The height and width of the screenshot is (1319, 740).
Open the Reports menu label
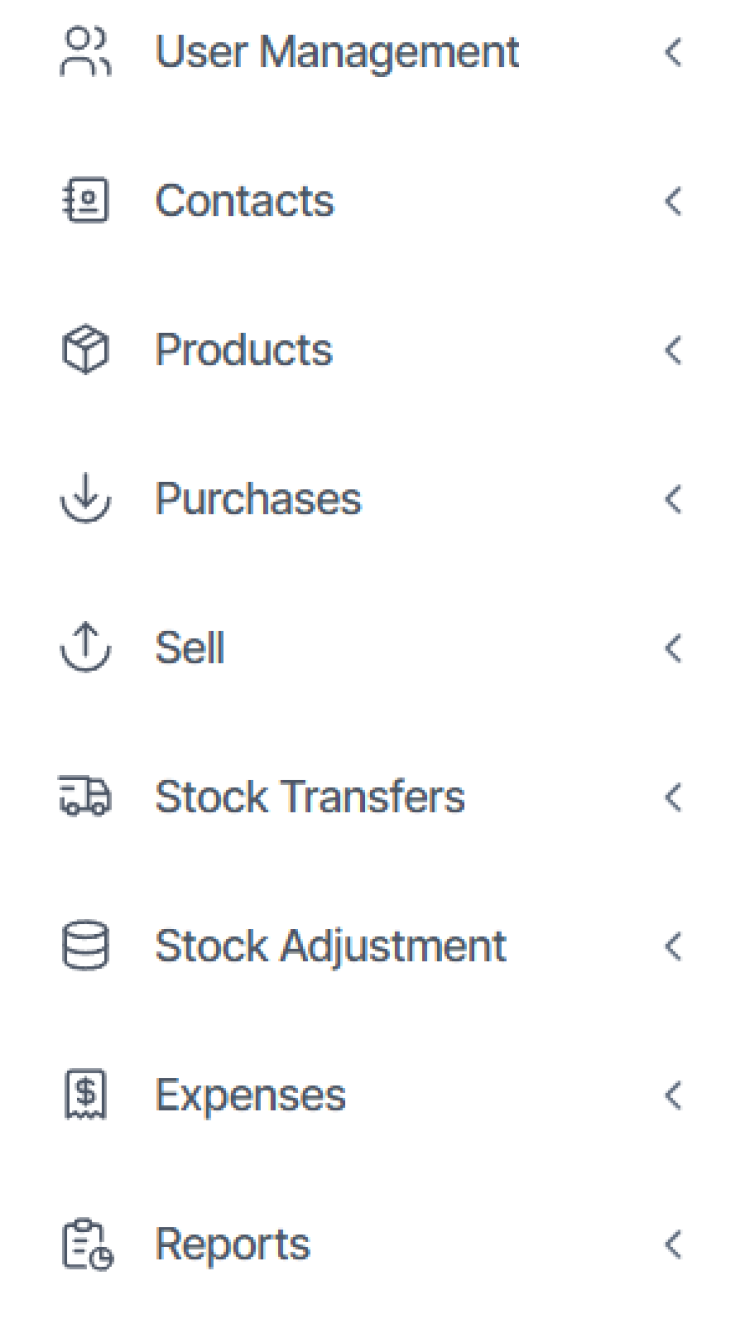pos(232,1245)
